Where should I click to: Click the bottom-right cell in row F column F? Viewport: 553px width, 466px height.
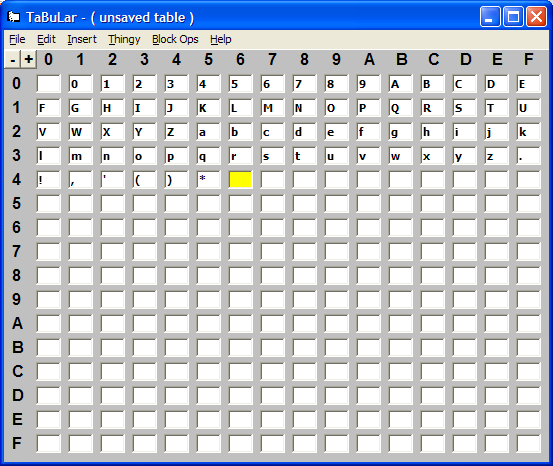pos(528,443)
